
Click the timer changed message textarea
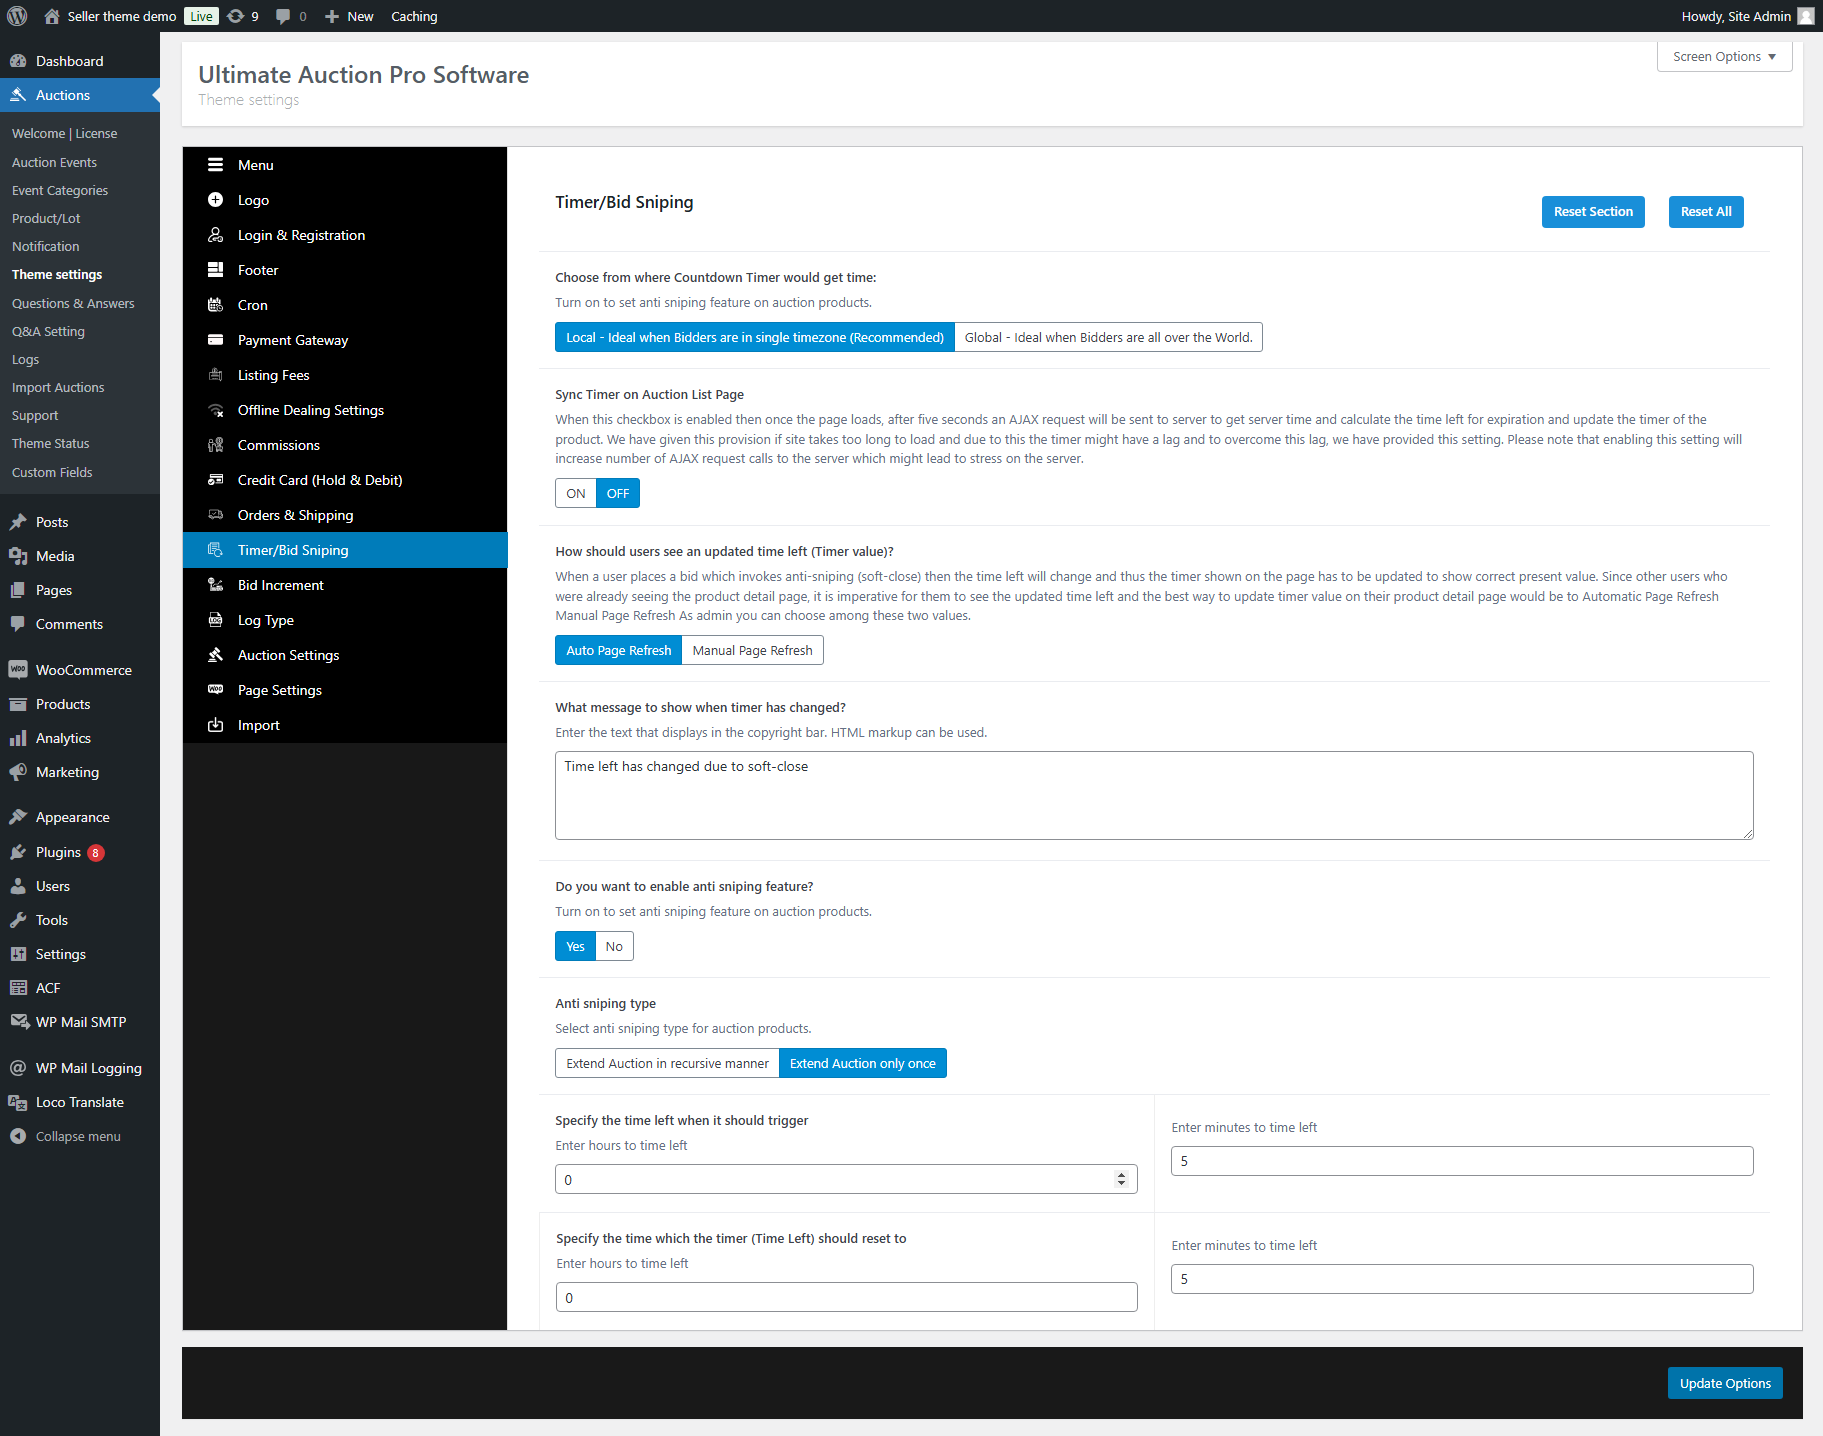(x=1154, y=795)
